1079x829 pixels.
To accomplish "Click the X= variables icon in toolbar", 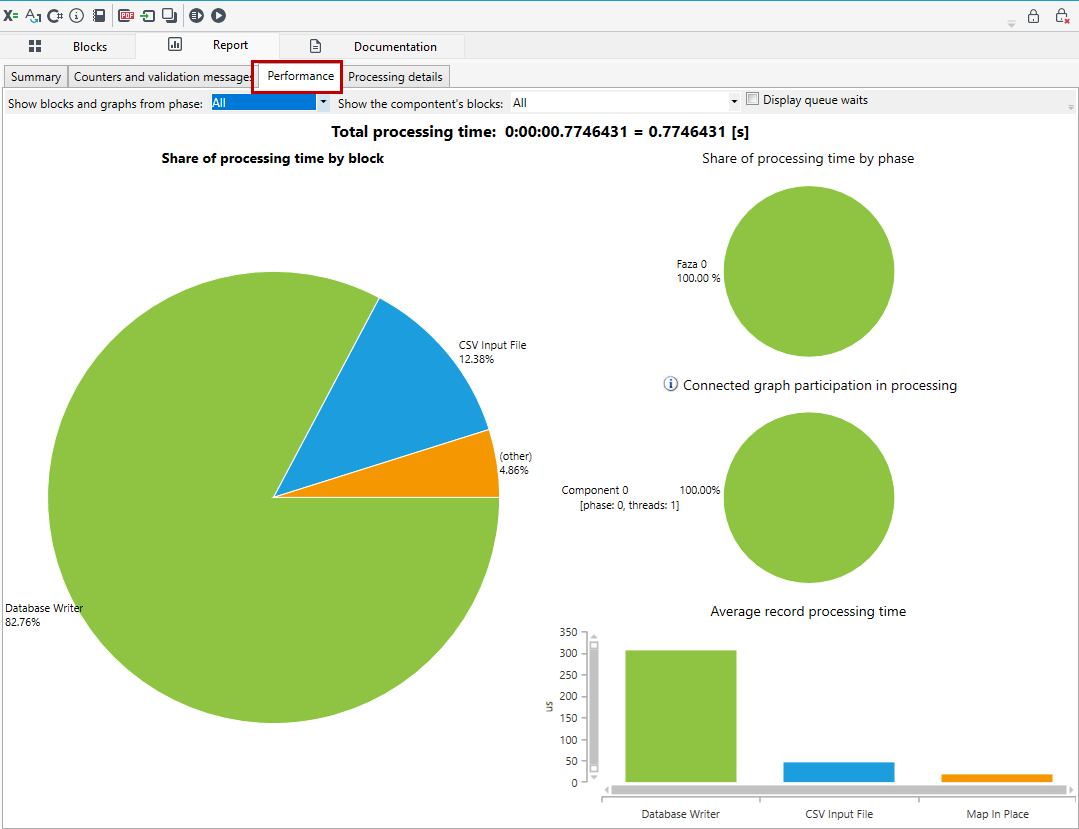I will point(11,15).
